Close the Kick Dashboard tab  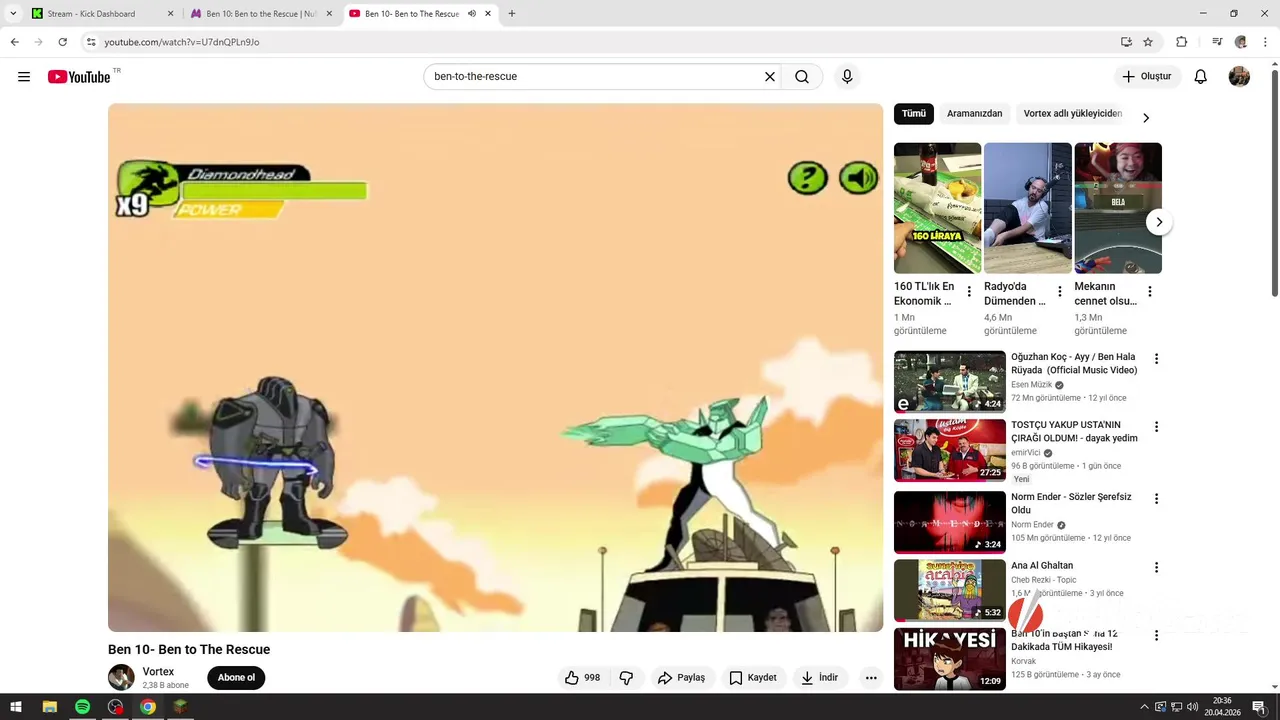click(170, 14)
